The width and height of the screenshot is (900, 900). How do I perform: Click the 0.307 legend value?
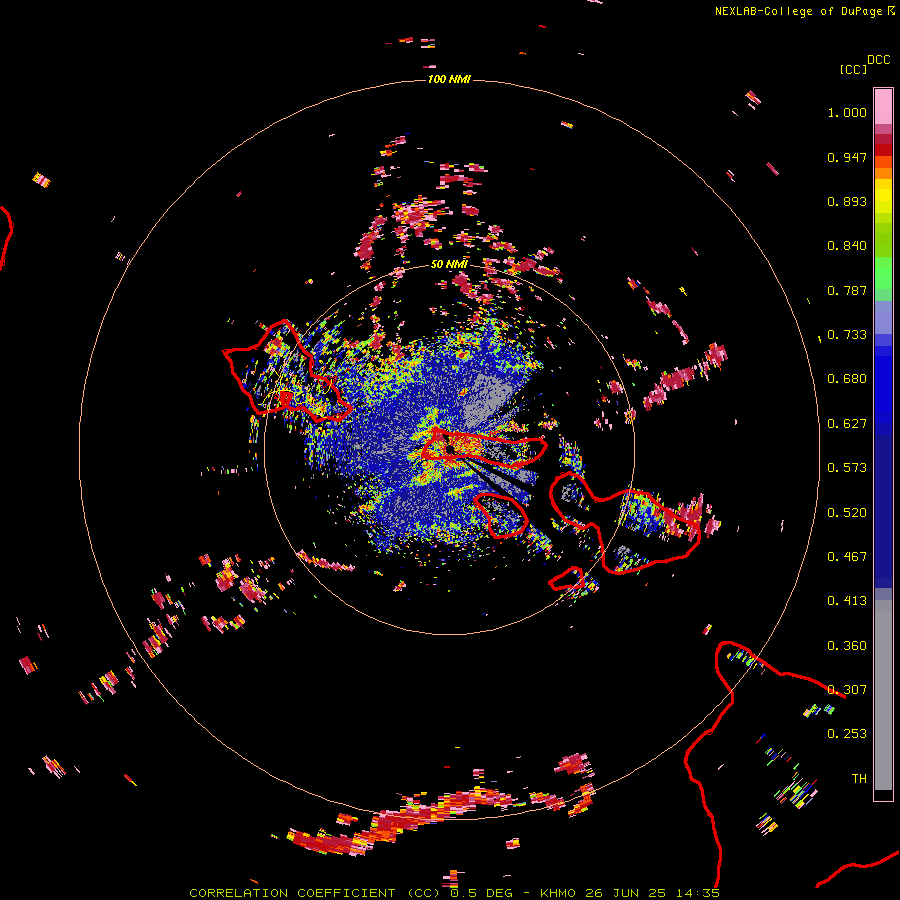click(847, 690)
